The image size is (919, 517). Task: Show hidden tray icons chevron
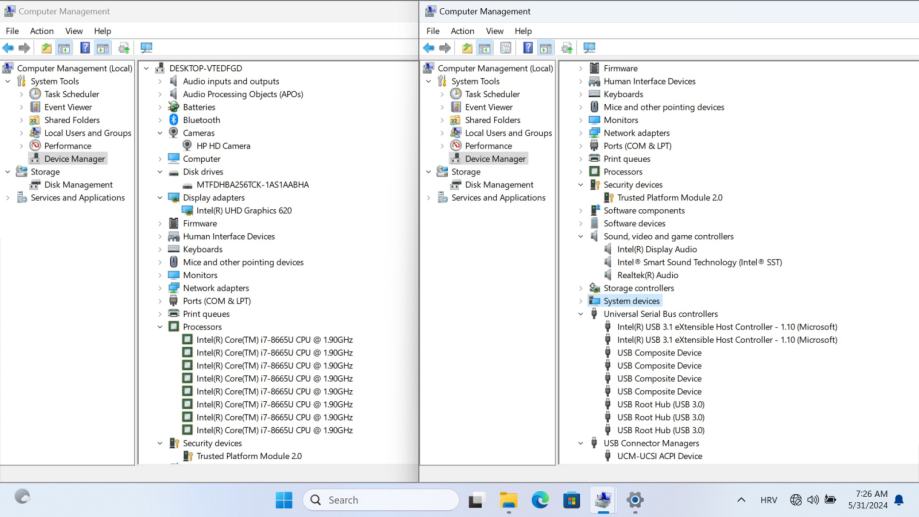point(741,500)
